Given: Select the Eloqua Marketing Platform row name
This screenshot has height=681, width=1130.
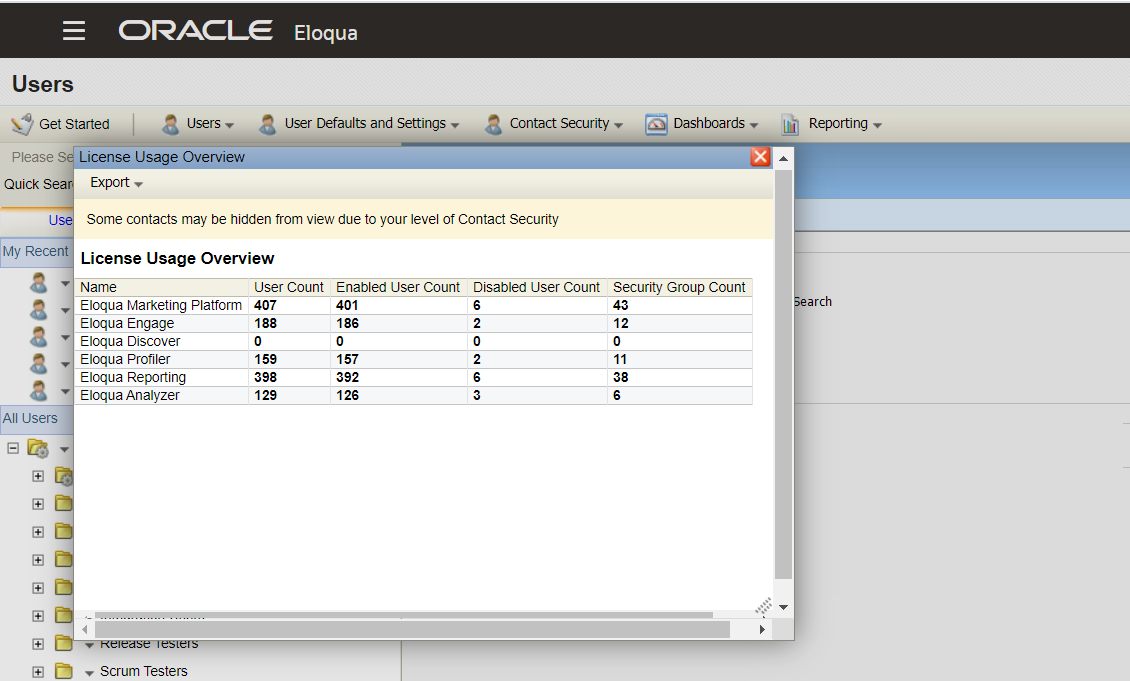Looking at the screenshot, I should [x=161, y=306].
